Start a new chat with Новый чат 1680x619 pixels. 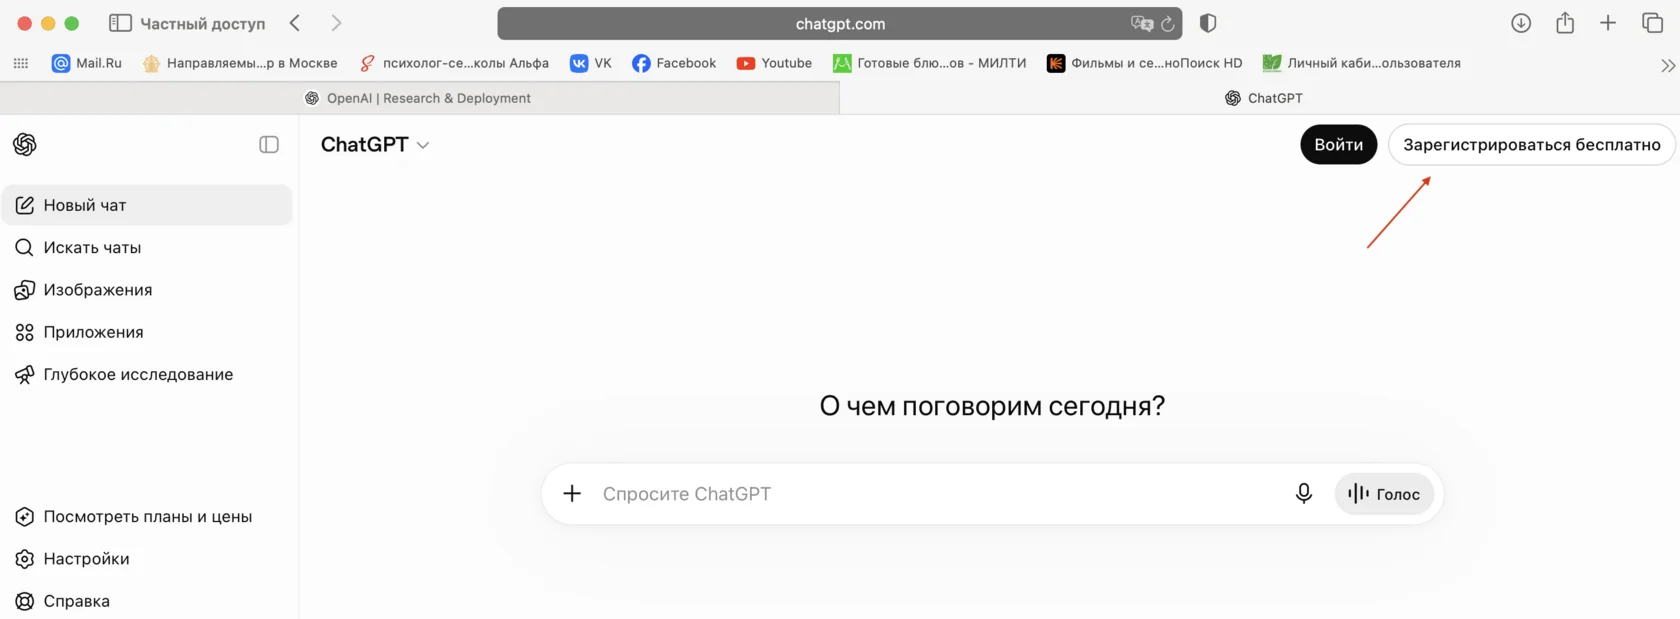tap(147, 205)
